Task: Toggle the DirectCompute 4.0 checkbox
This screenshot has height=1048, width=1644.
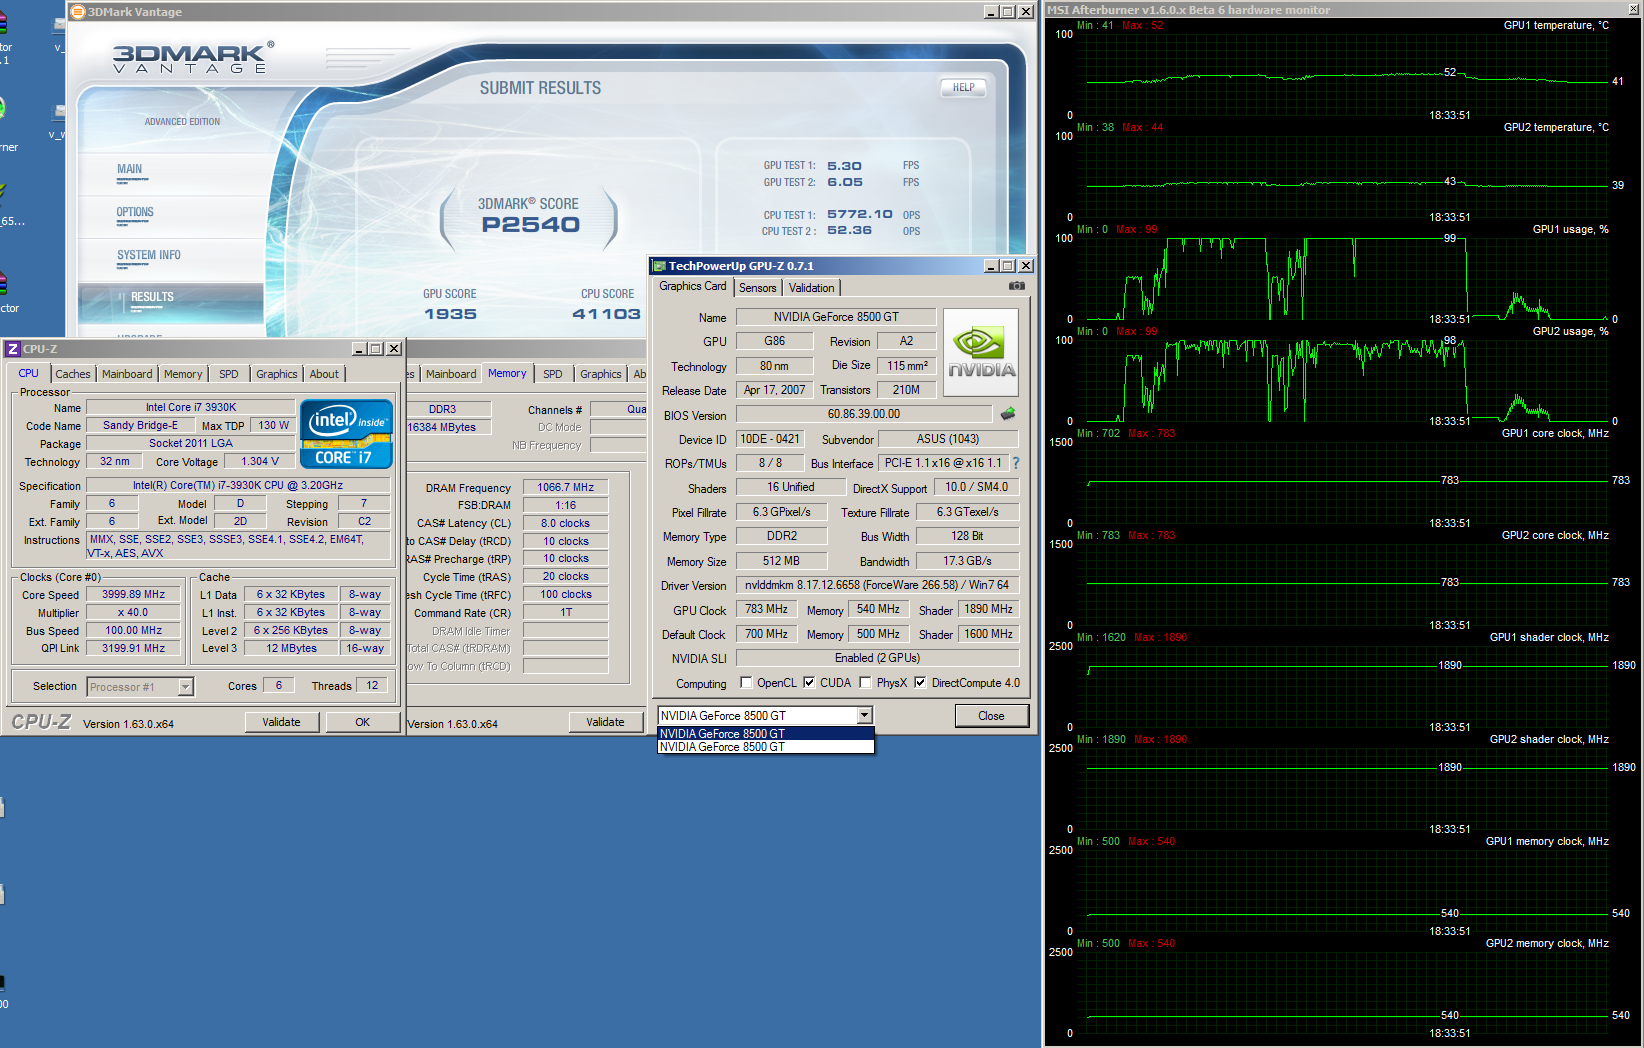Action: [x=920, y=683]
